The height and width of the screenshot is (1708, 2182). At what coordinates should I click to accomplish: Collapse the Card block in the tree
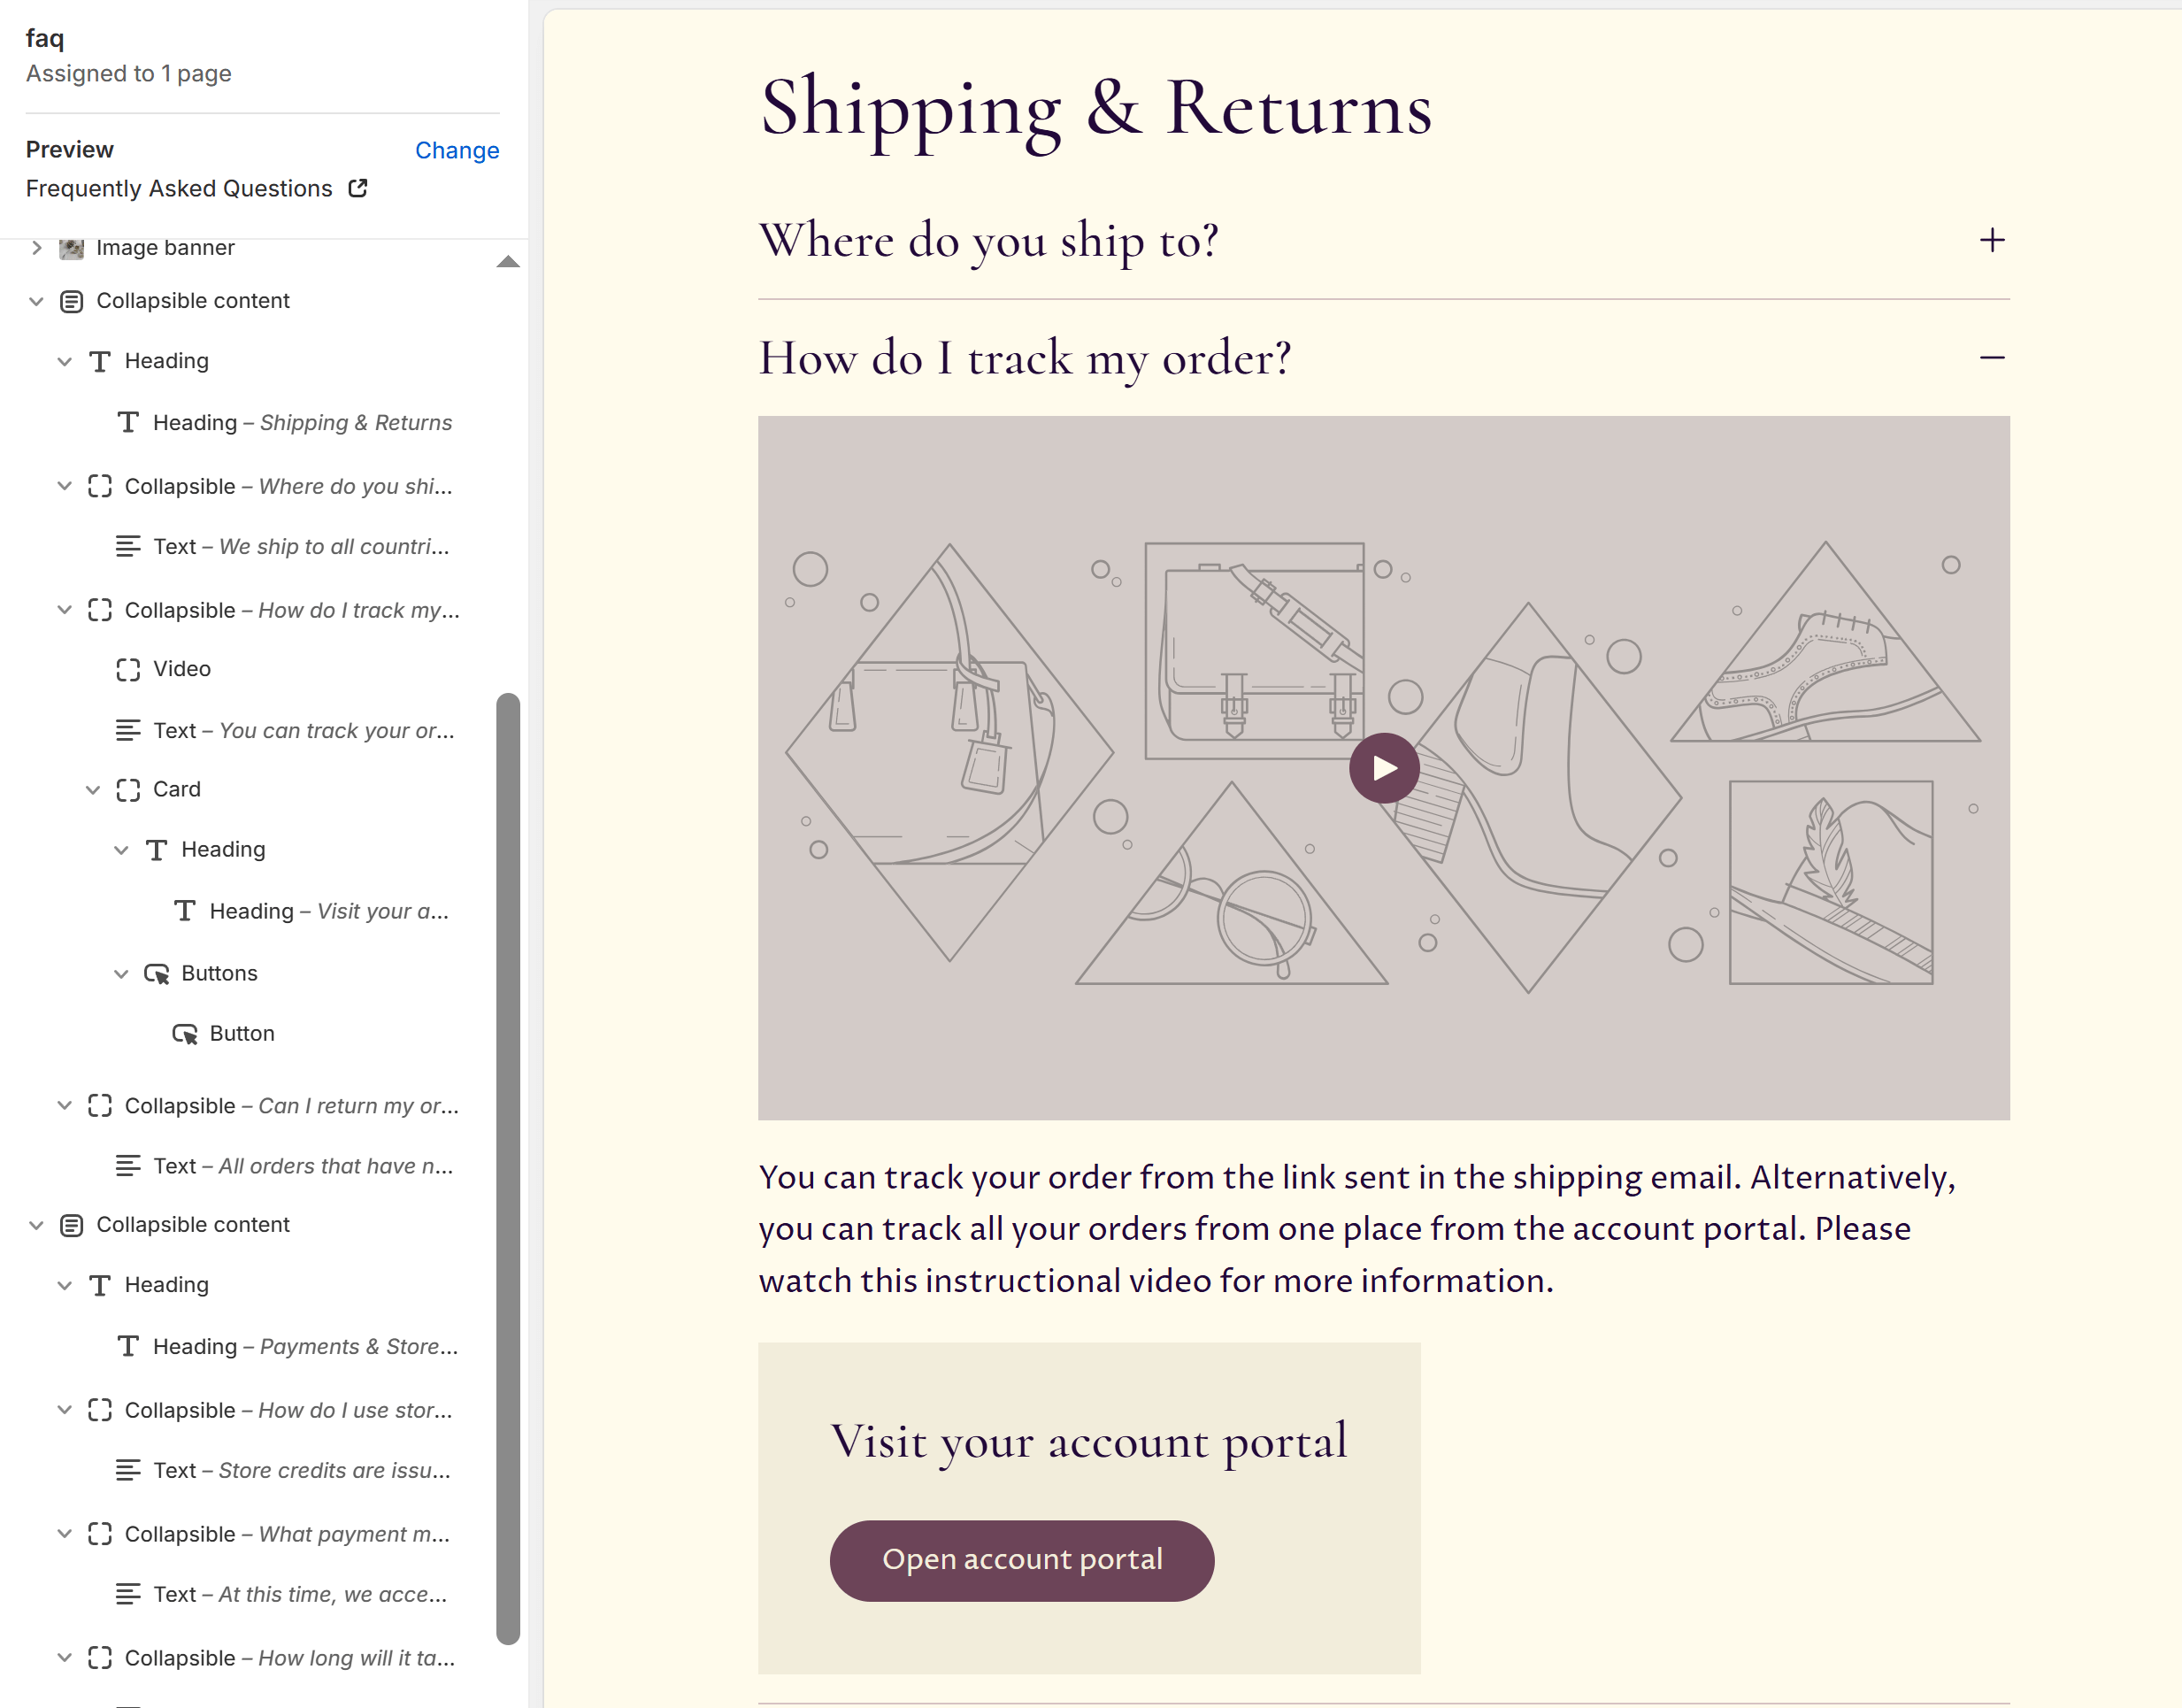(94, 789)
